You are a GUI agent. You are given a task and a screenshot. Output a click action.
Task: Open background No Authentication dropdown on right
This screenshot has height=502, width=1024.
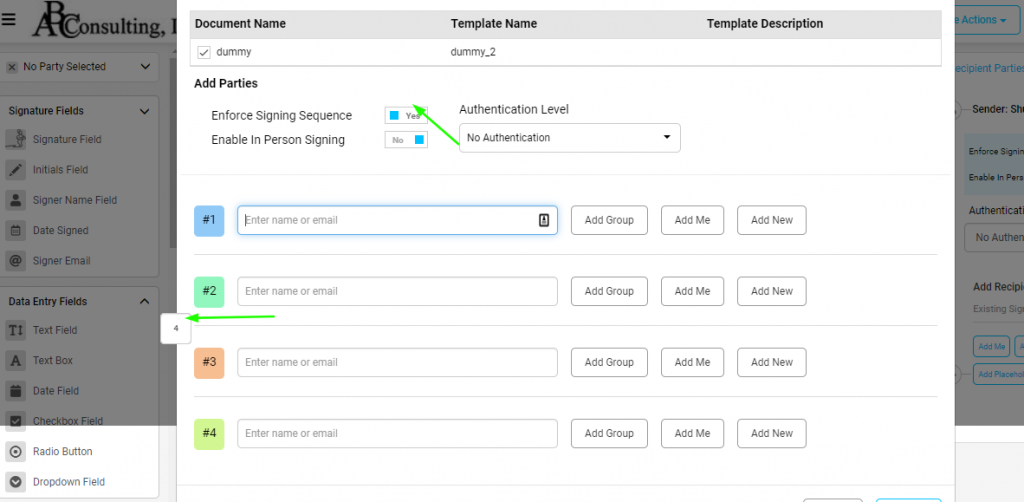click(x=994, y=238)
